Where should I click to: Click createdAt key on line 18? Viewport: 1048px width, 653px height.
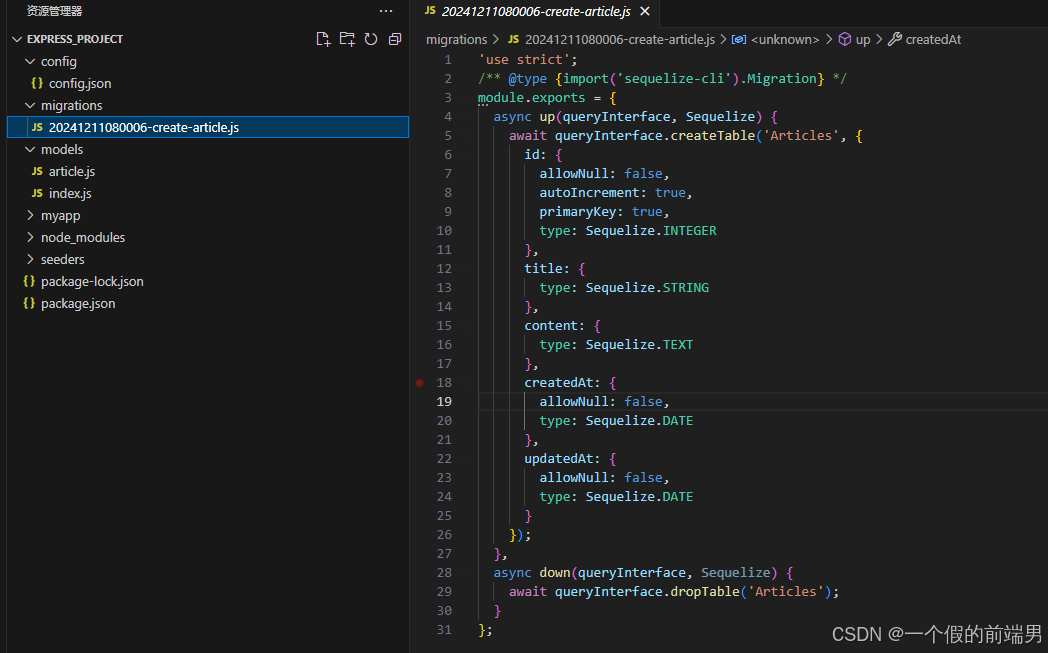click(x=559, y=383)
